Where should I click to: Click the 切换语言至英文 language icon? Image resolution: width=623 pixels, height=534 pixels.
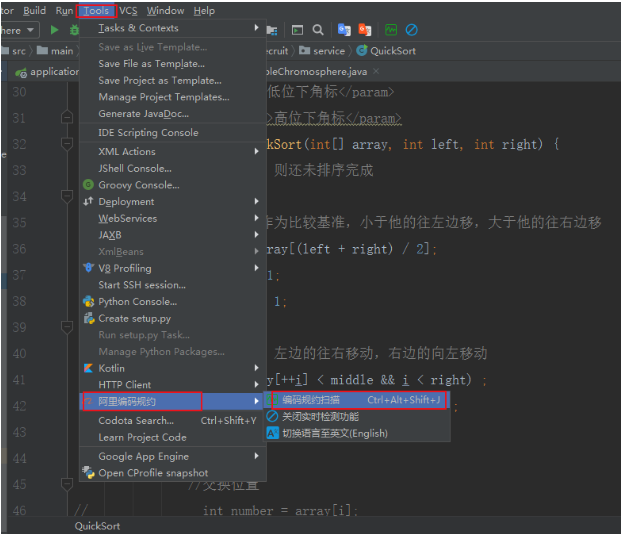tap(273, 433)
